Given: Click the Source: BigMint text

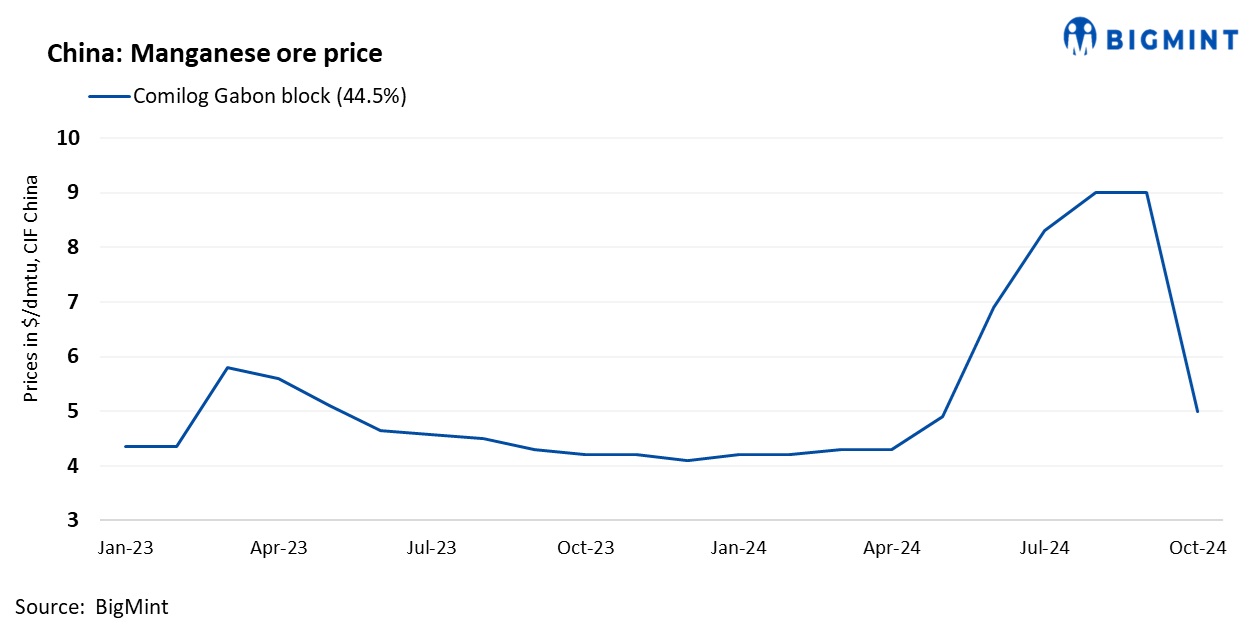Looking at the screenshot, I should (92, 606).
